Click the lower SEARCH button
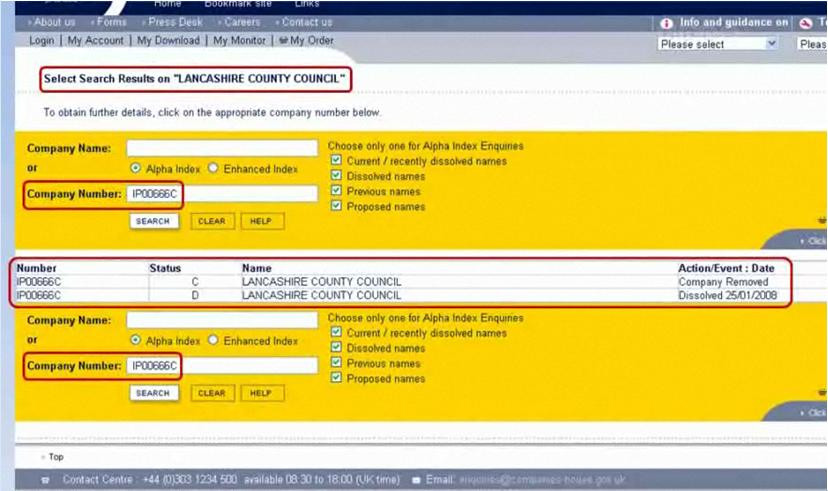 tap(153, 393)
